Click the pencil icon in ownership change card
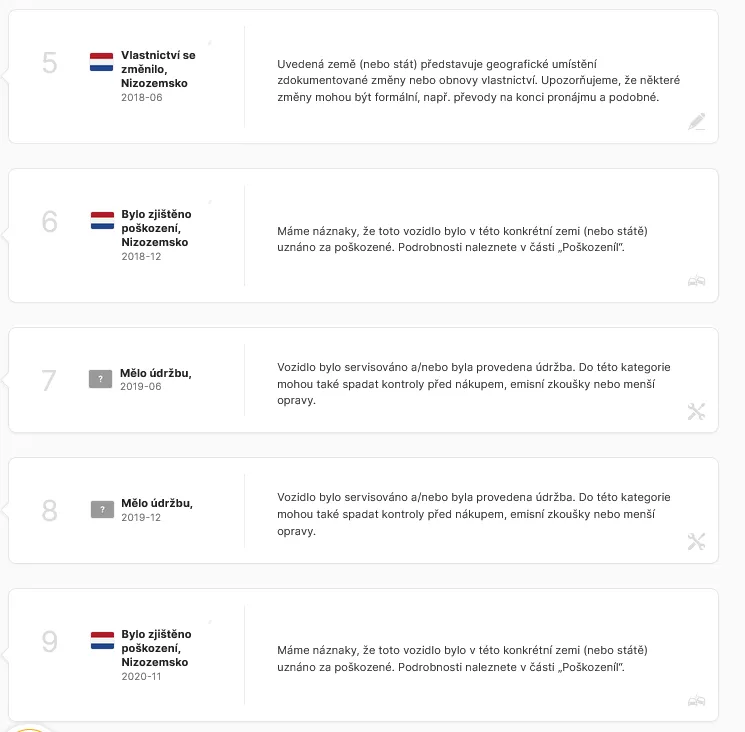The image size is (745, 732). click(x=697, y=122)
